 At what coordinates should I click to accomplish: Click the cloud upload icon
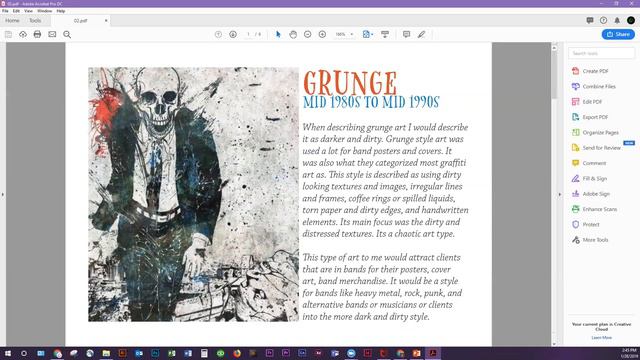pos(23,34)
